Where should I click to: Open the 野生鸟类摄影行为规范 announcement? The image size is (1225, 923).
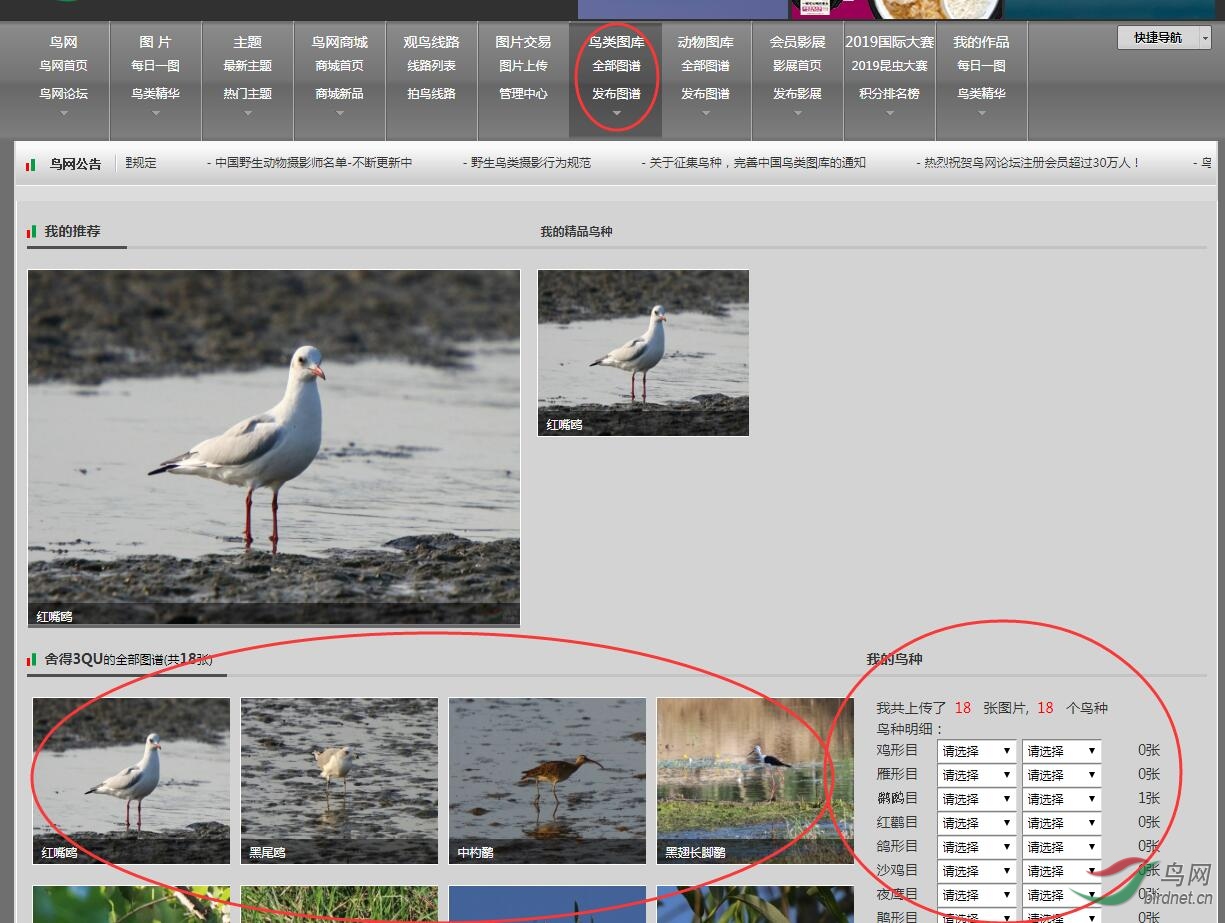click(x=530, y=163)
